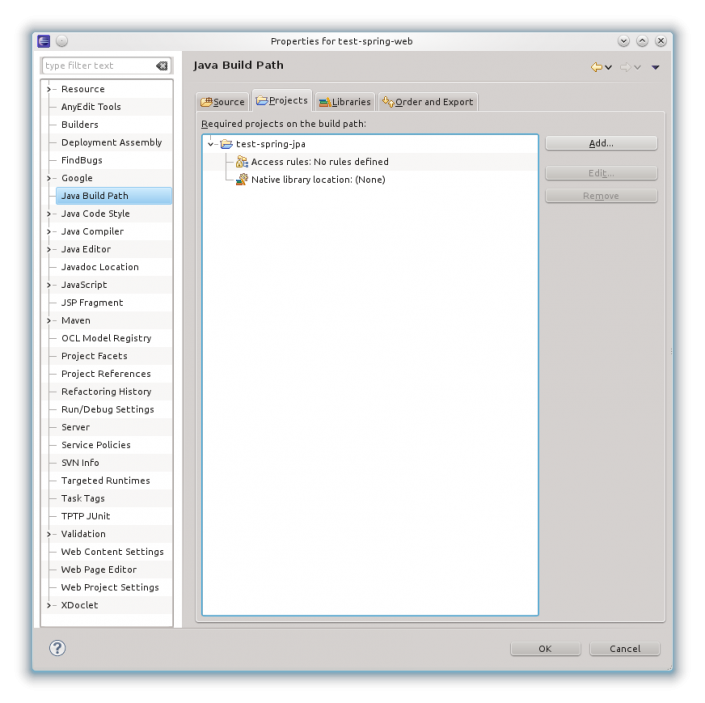The height and width of the screenshot is (703, 705).
Task: Open the back history dropdown arrow
Action: click(x=608, y=67)
